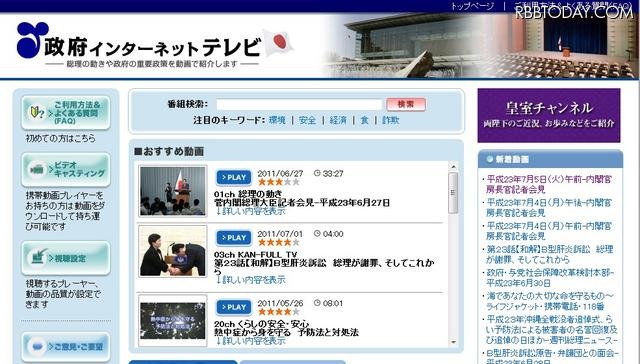Open the ビデオキャスティング button
The width and height of the screenshot is (640, 364).
66,169
